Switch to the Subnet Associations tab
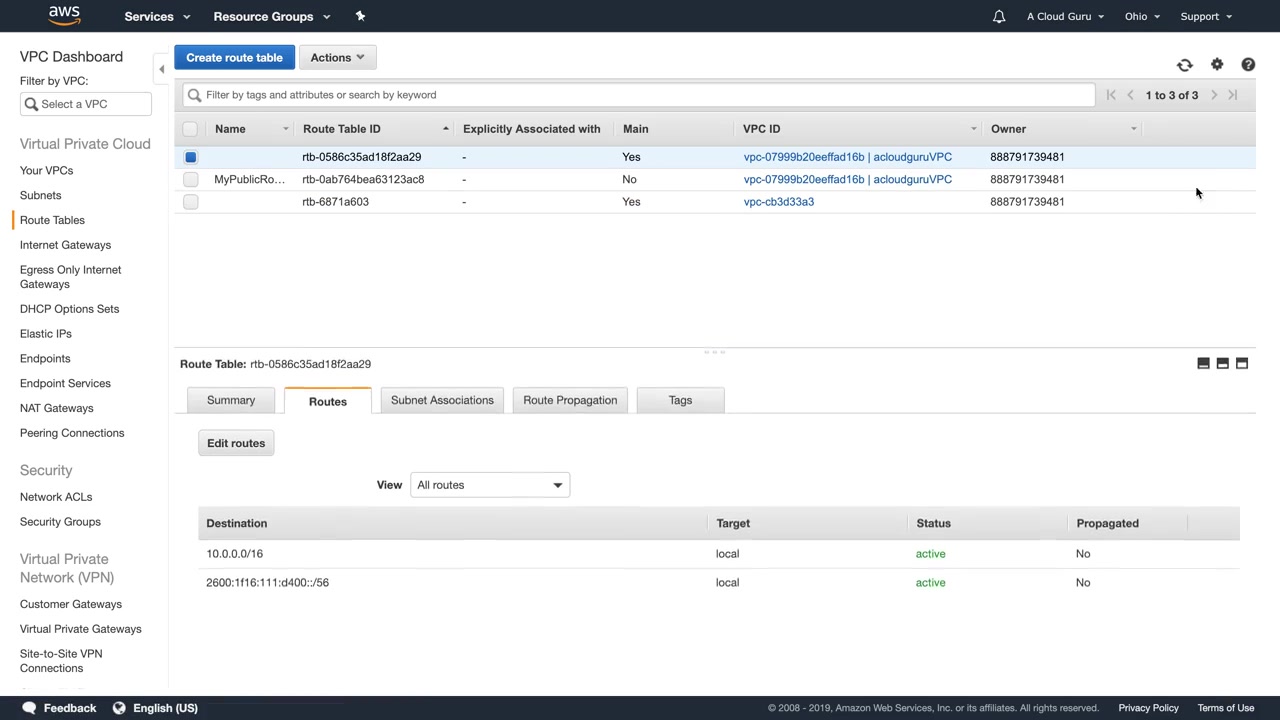 click(442, 400)
